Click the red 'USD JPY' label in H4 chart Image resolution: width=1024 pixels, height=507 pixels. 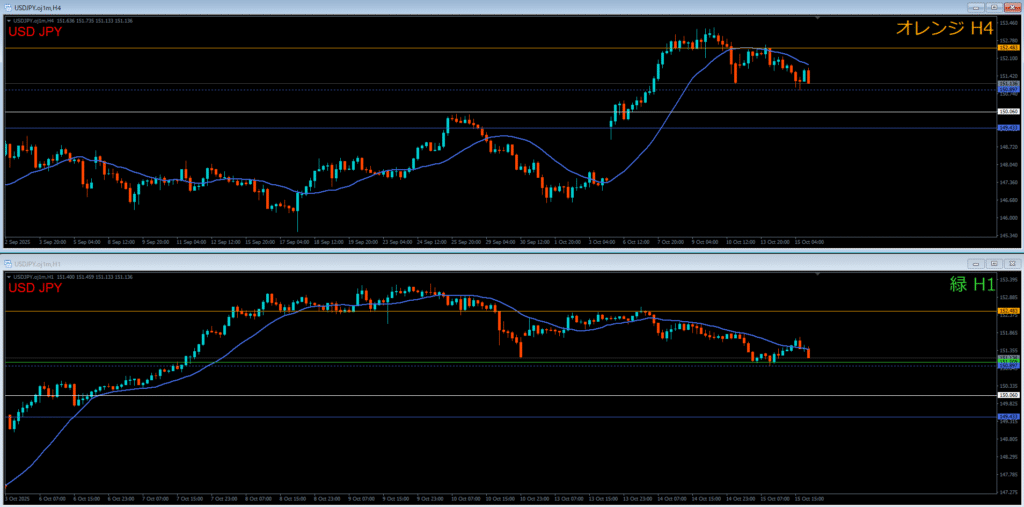[35, 31]
